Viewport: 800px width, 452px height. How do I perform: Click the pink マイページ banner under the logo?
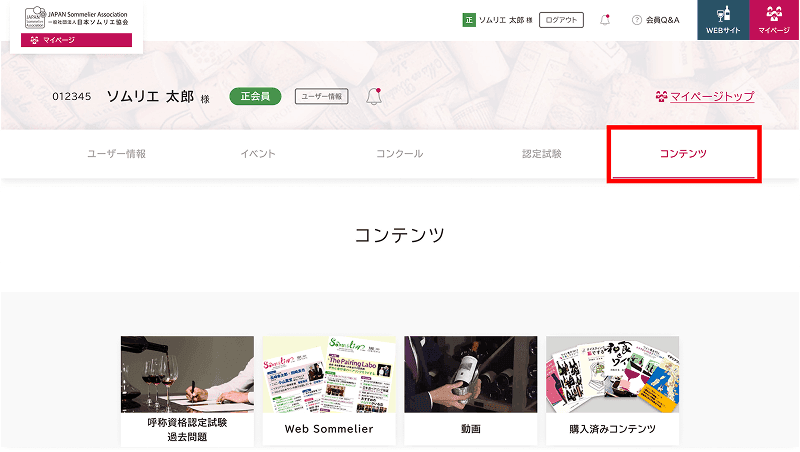[x=77, y=40]
